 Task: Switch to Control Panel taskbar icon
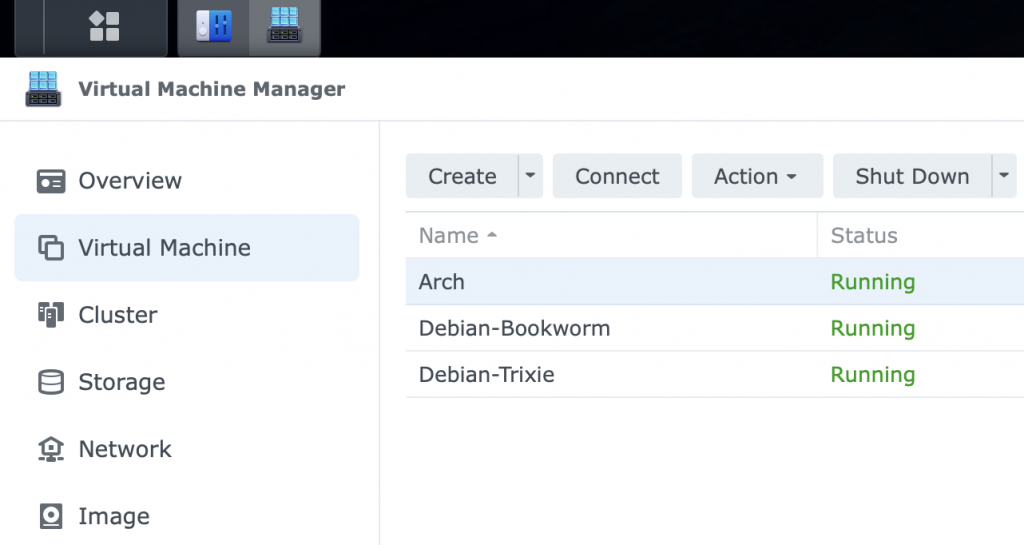(213, 27)
